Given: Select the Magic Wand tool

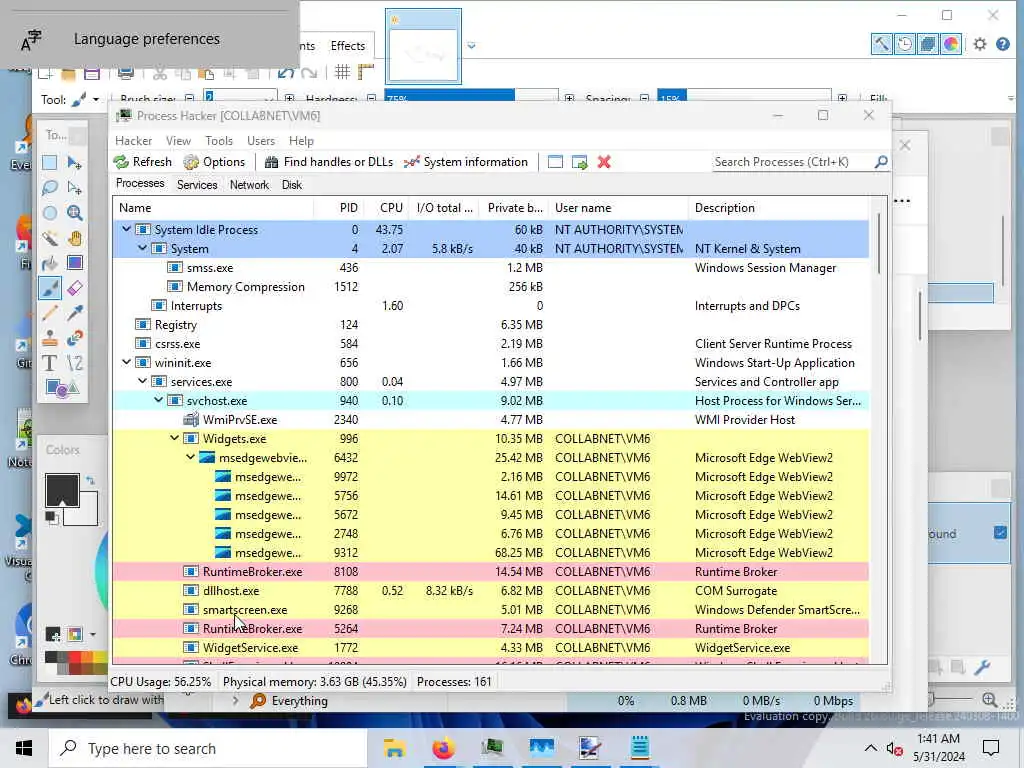Looking at the screenshot, I should 50,238.
